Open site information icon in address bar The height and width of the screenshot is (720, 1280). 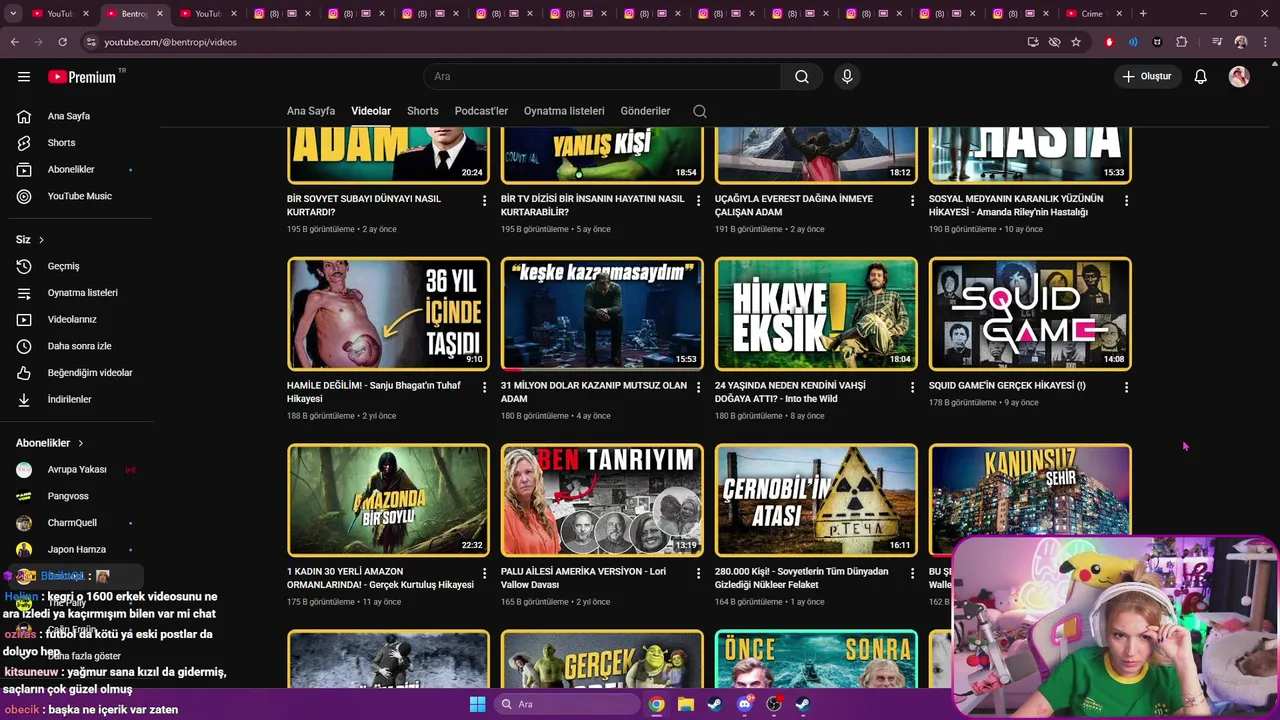pyautogui.click(x=91, y=42)
